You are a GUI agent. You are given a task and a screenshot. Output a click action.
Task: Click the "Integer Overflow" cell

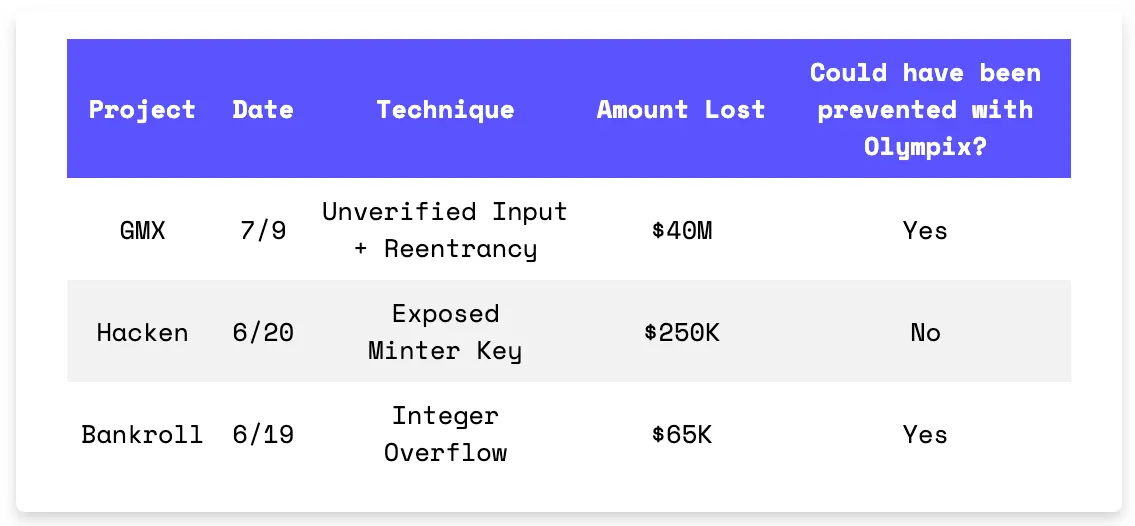coord(445,434)
